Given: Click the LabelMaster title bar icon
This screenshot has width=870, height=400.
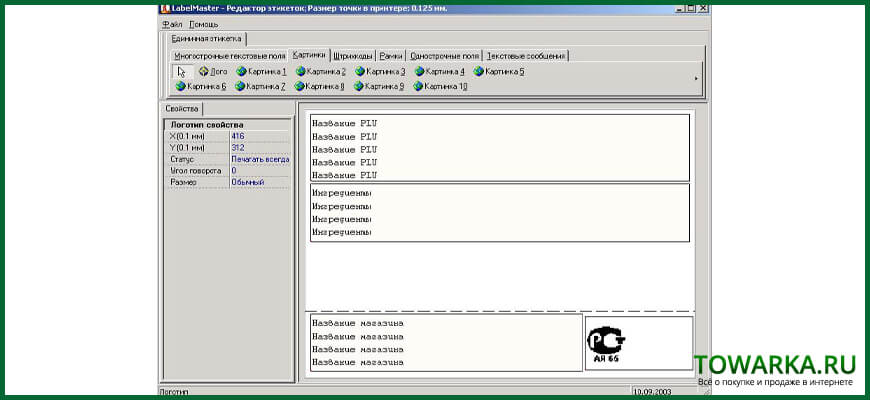Looking at the screenshot, I should click(x=165, y=8).
